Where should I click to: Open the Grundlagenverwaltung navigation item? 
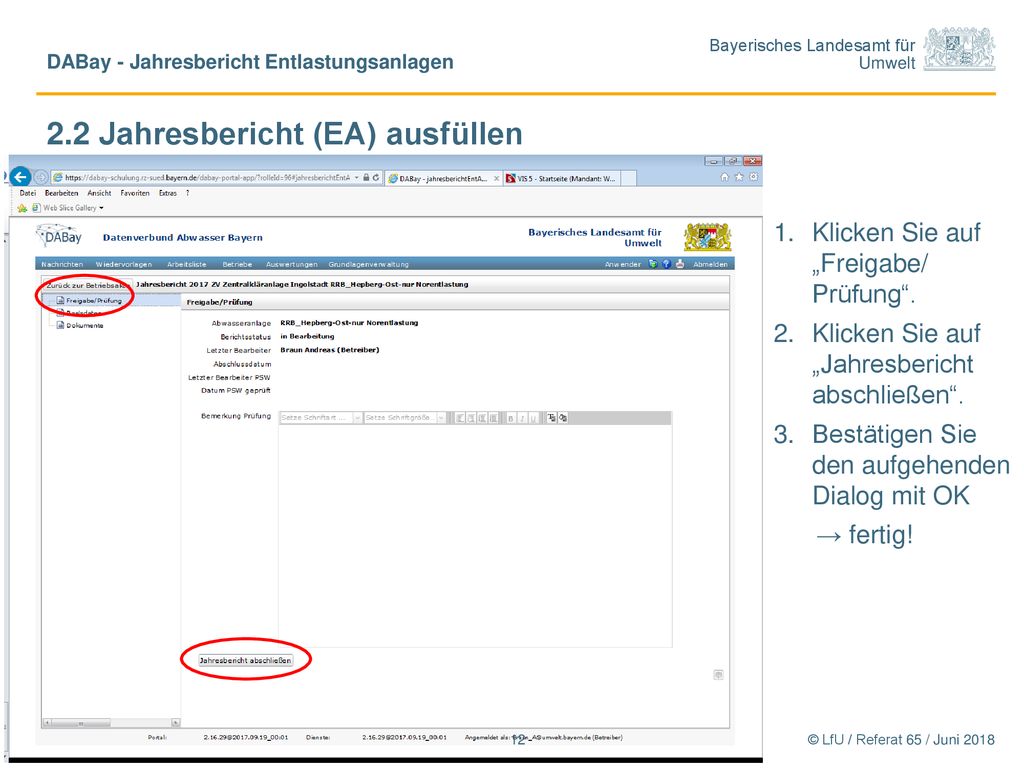tap(368, 264)
